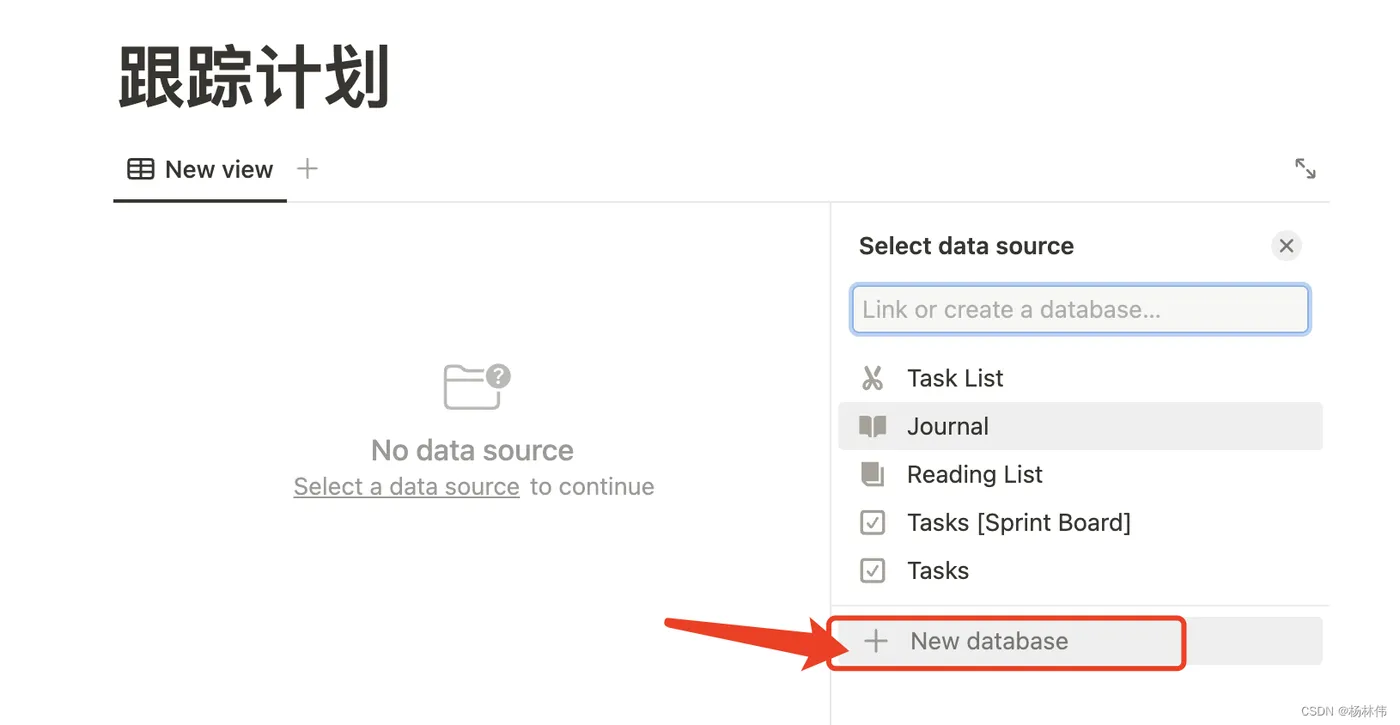Viewport: 1400px width, 725px height.
Task: Click the stacked pages icon beside Reading List
Action: tap(873, 475)
